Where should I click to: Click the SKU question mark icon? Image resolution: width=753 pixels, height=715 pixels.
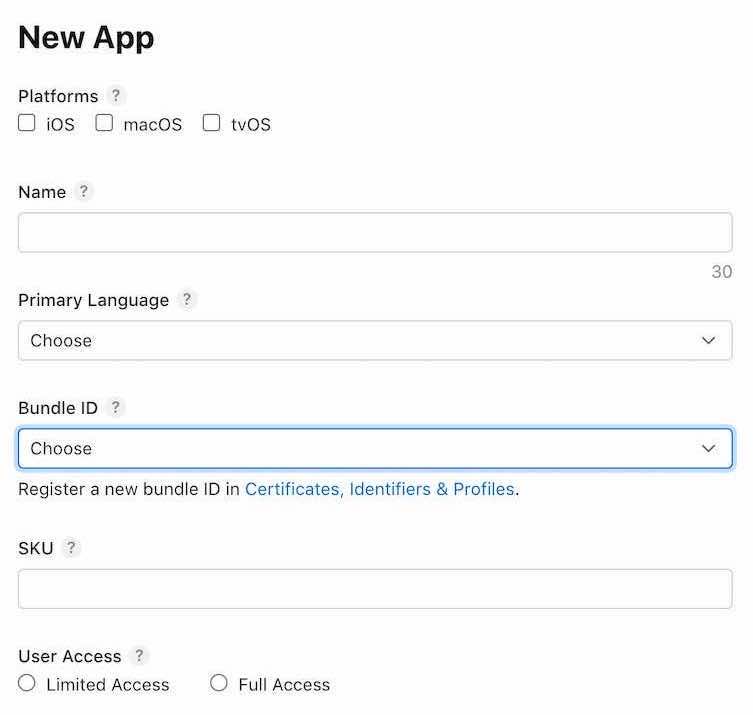pos(71,547)
